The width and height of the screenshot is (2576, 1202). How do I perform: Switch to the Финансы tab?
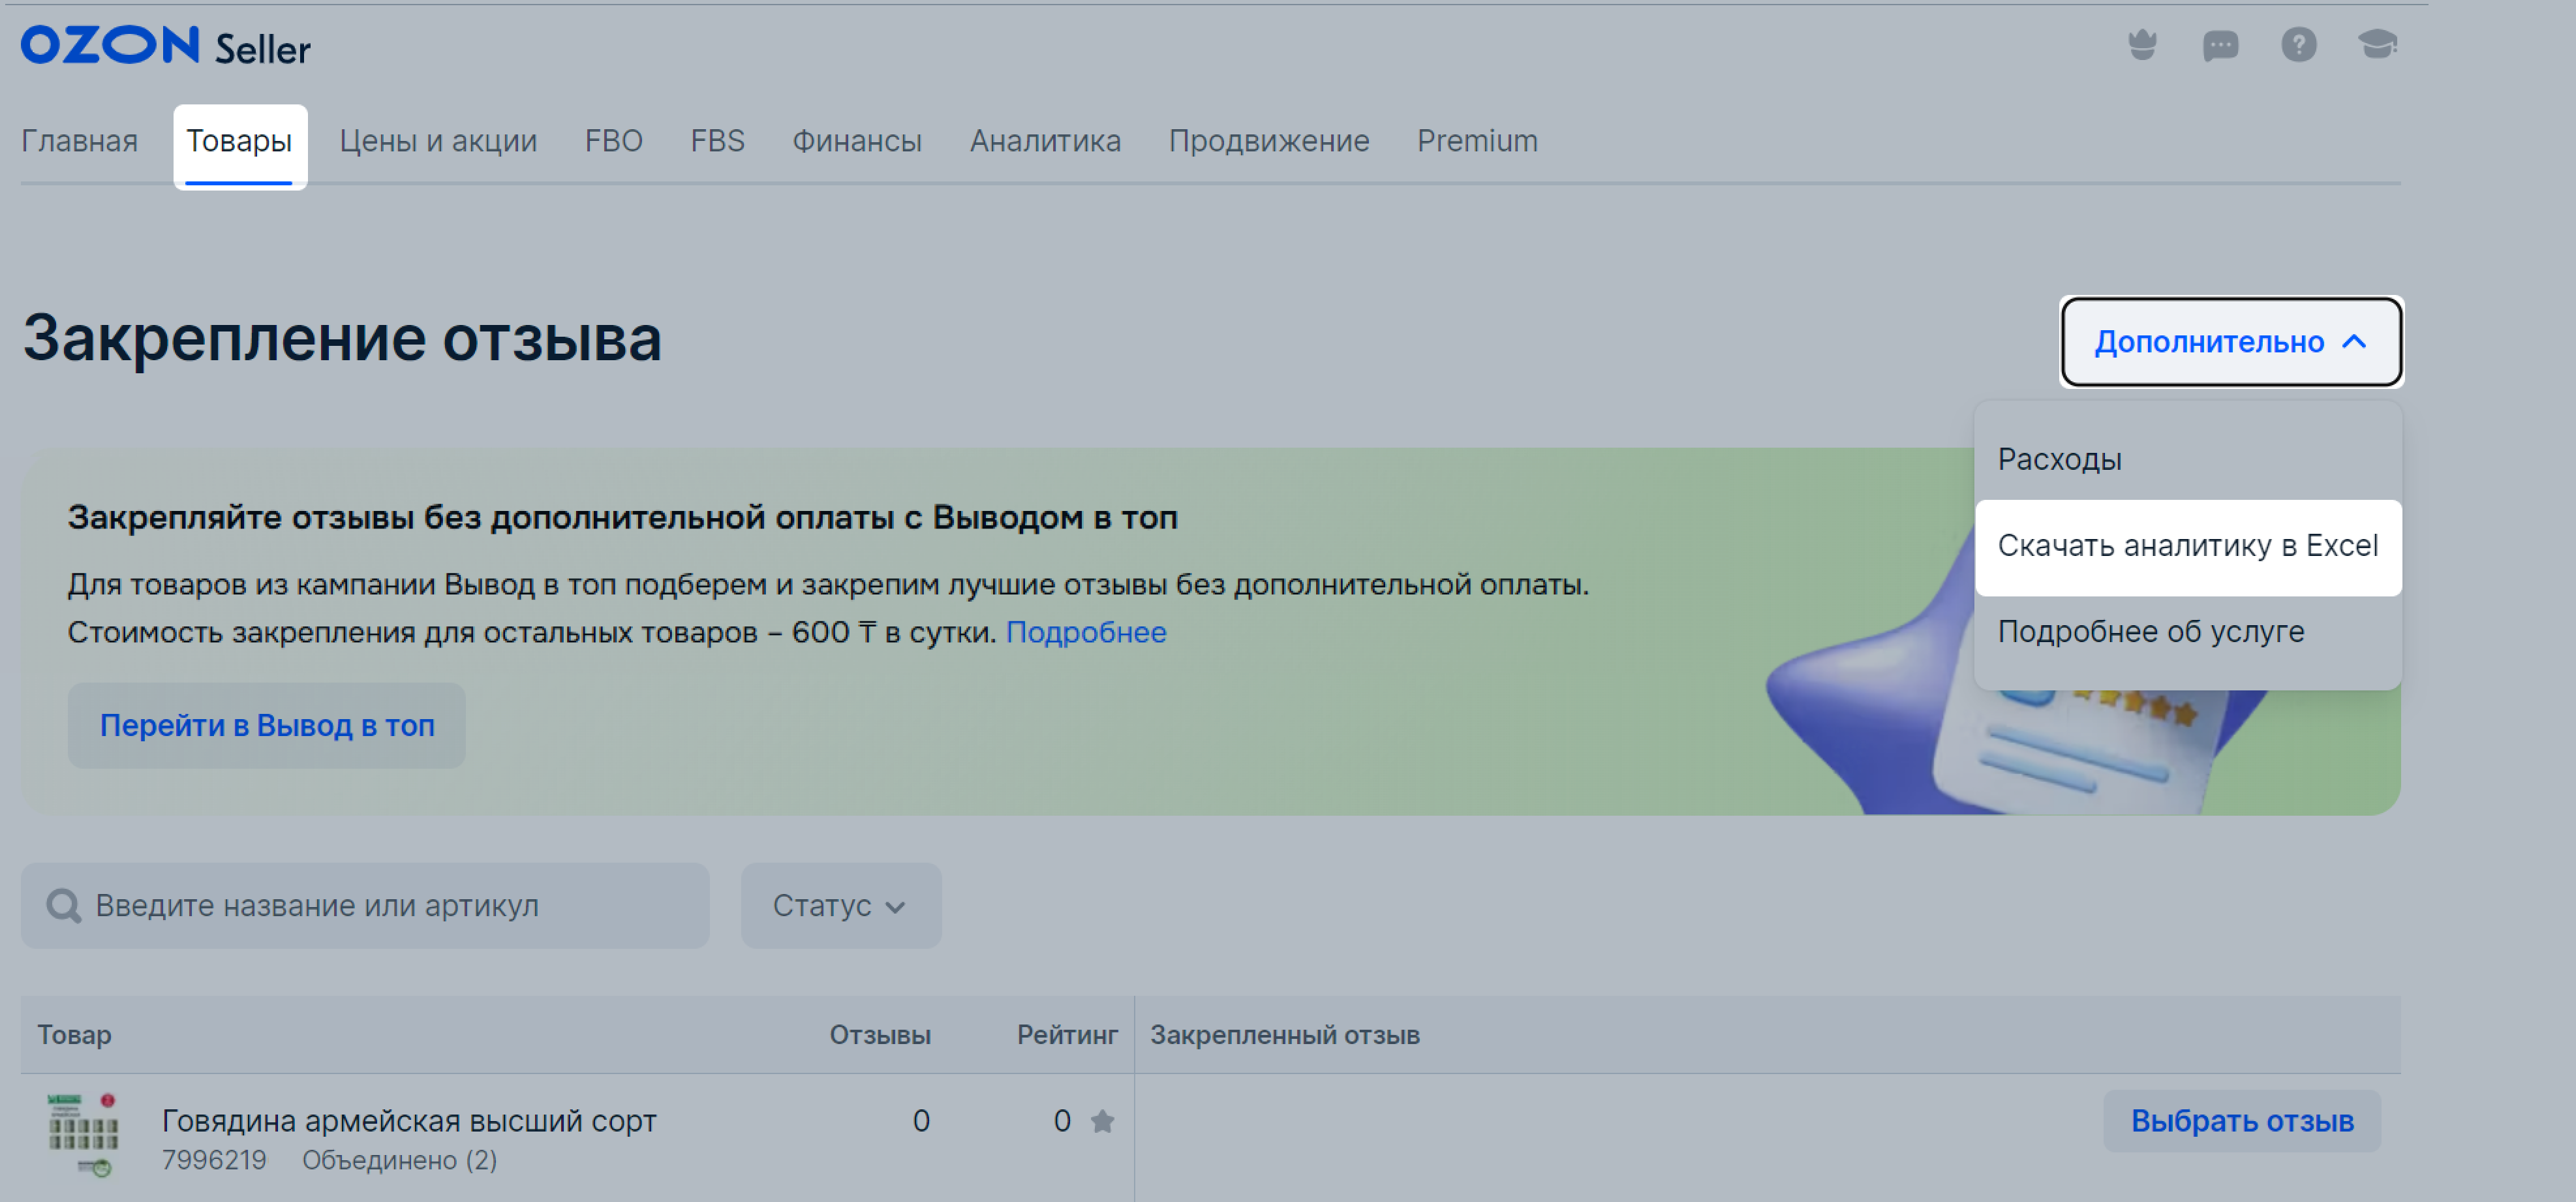click(x=857, y=141)
